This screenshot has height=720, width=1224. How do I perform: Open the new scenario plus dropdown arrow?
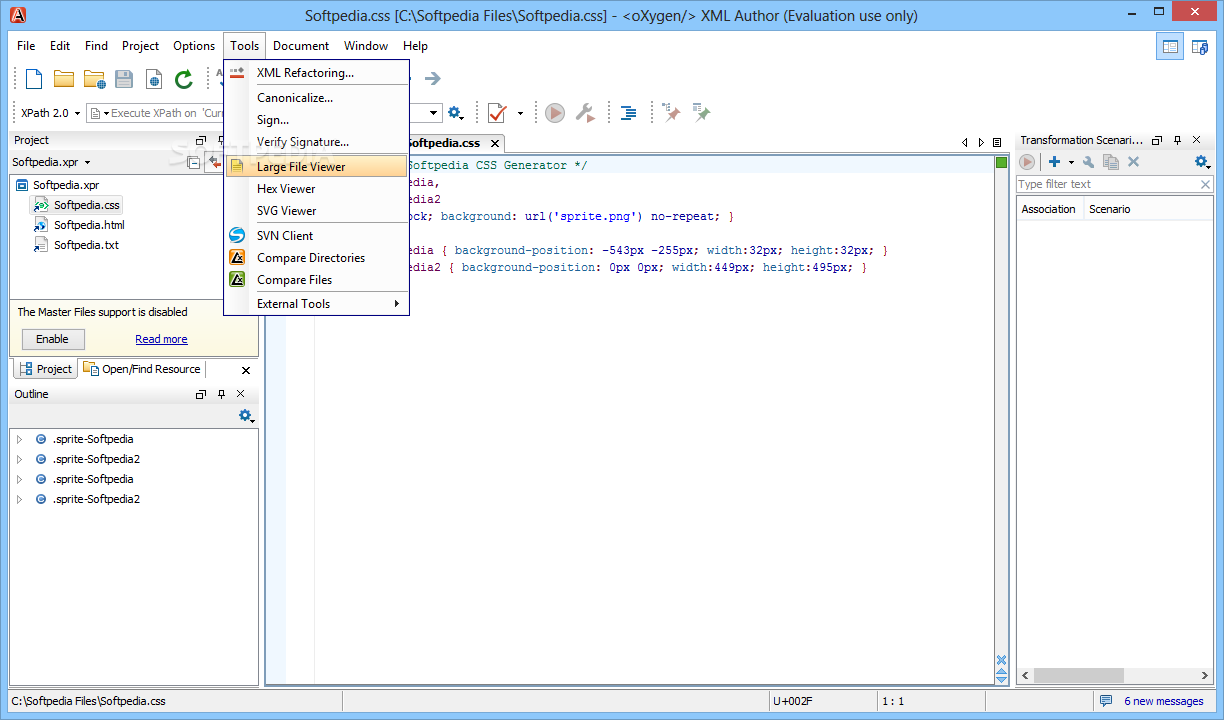coord(1070,162)
